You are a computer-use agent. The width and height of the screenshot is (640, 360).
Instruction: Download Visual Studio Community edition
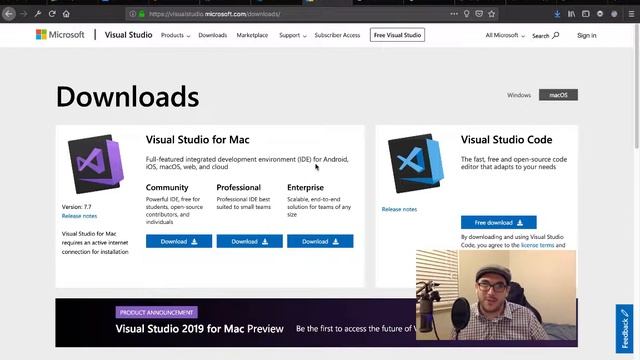point(179,241)
